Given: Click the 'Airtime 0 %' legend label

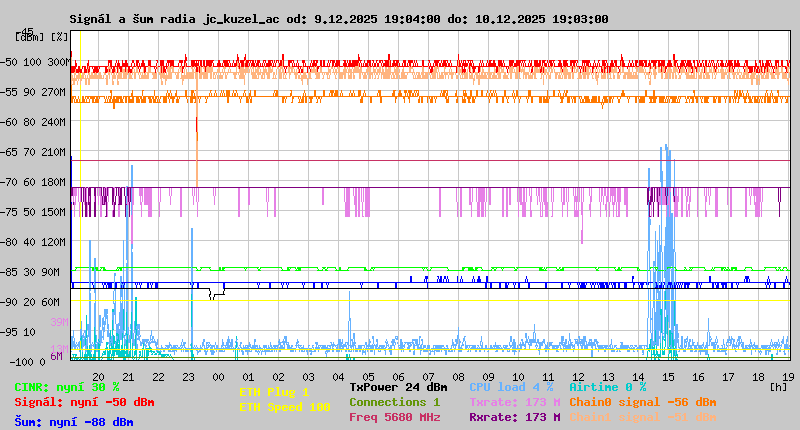Looking at the screenshot, I should coord(608,387).
